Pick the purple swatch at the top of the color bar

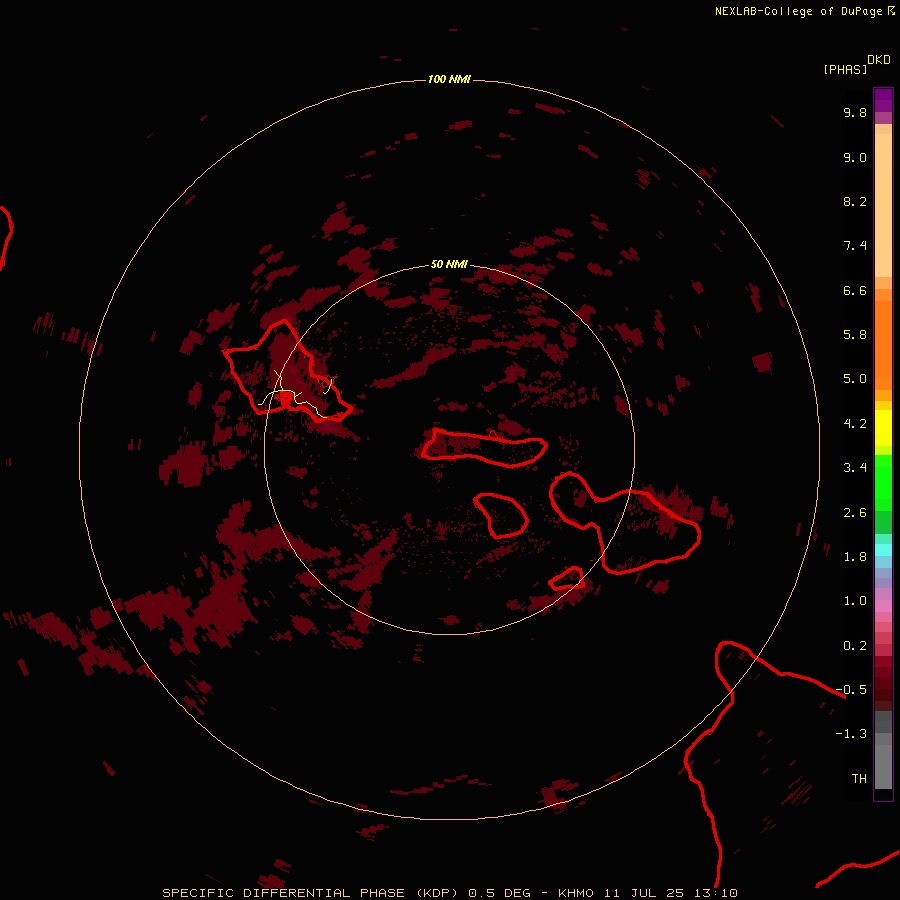883,98
